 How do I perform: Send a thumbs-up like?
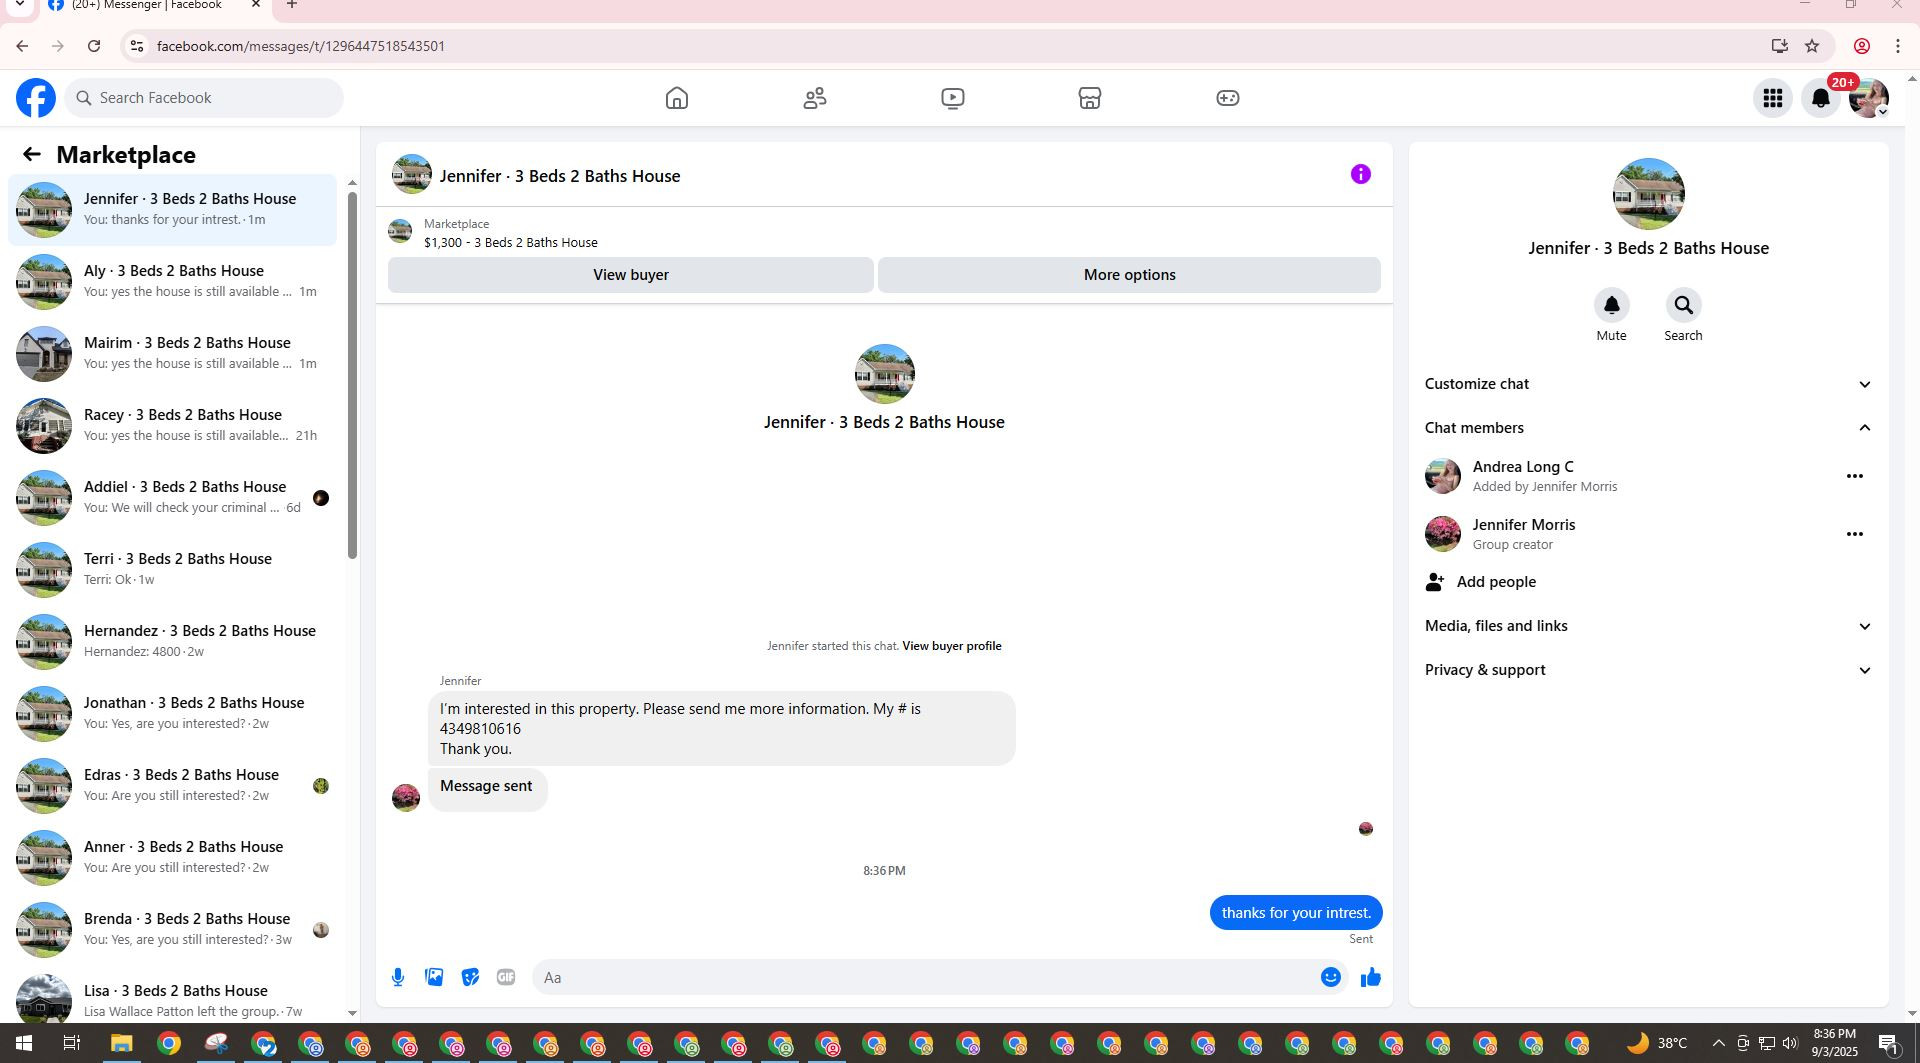(1370, 978)
